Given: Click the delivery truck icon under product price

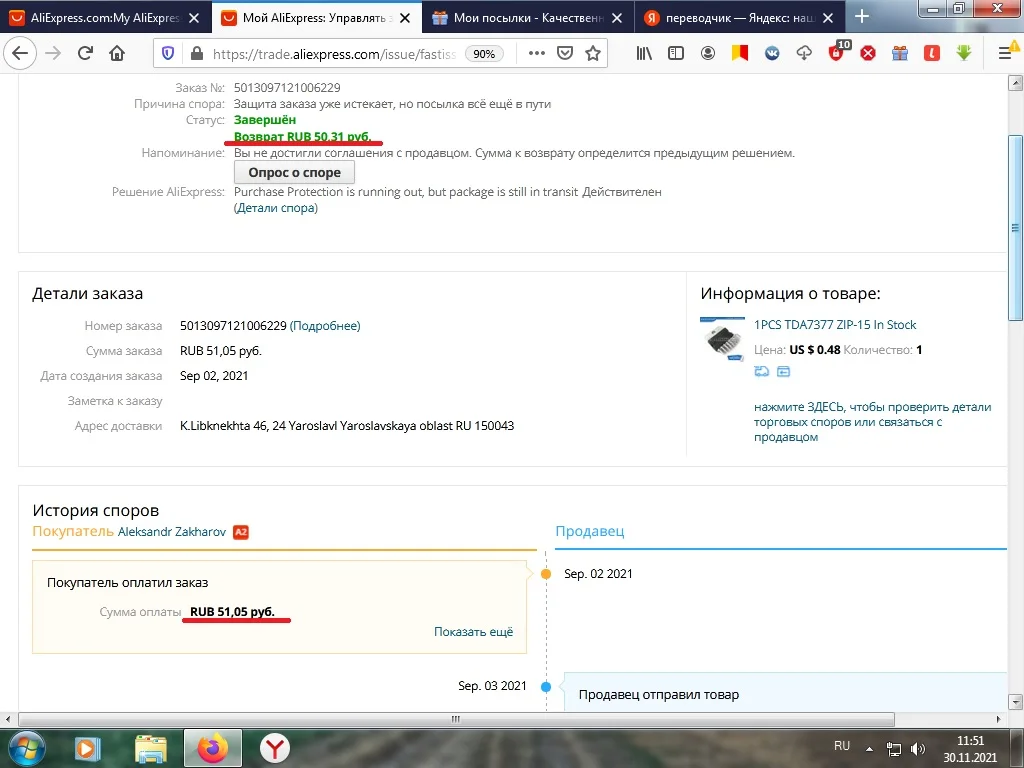Looking at the screenshot, I should [x=761, y=372].
